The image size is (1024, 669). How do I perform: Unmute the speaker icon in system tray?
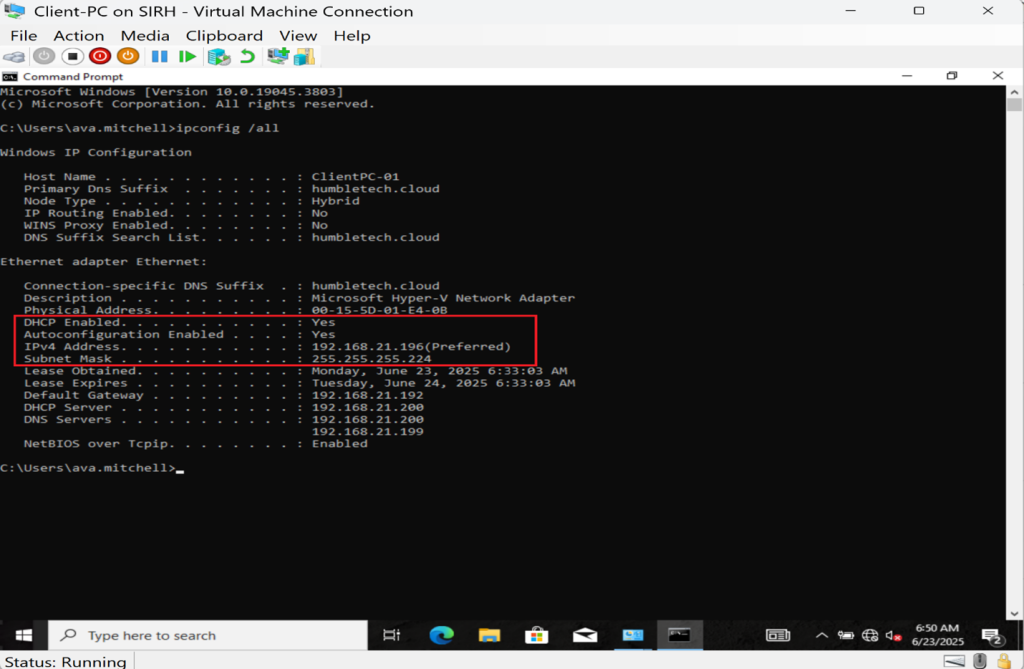891,636
